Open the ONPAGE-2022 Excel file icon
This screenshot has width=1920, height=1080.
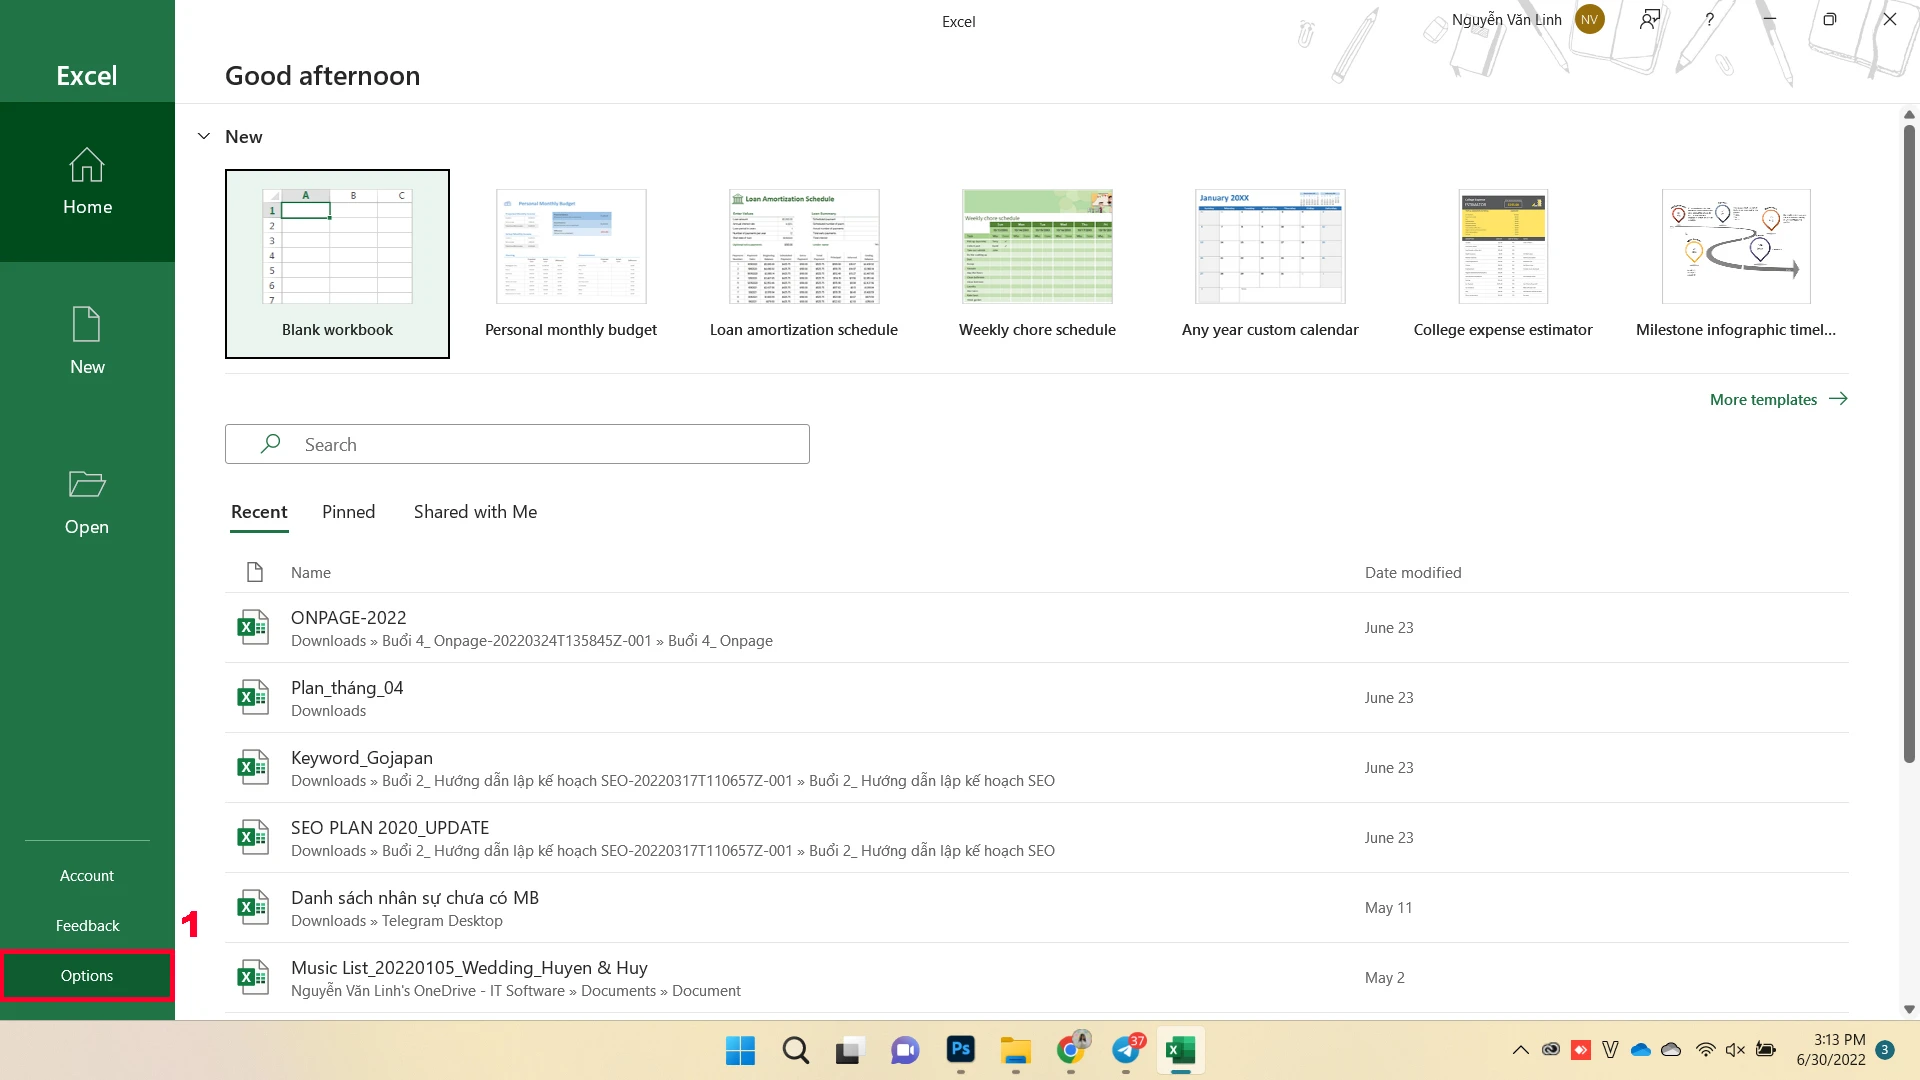(x=253, y=627)
